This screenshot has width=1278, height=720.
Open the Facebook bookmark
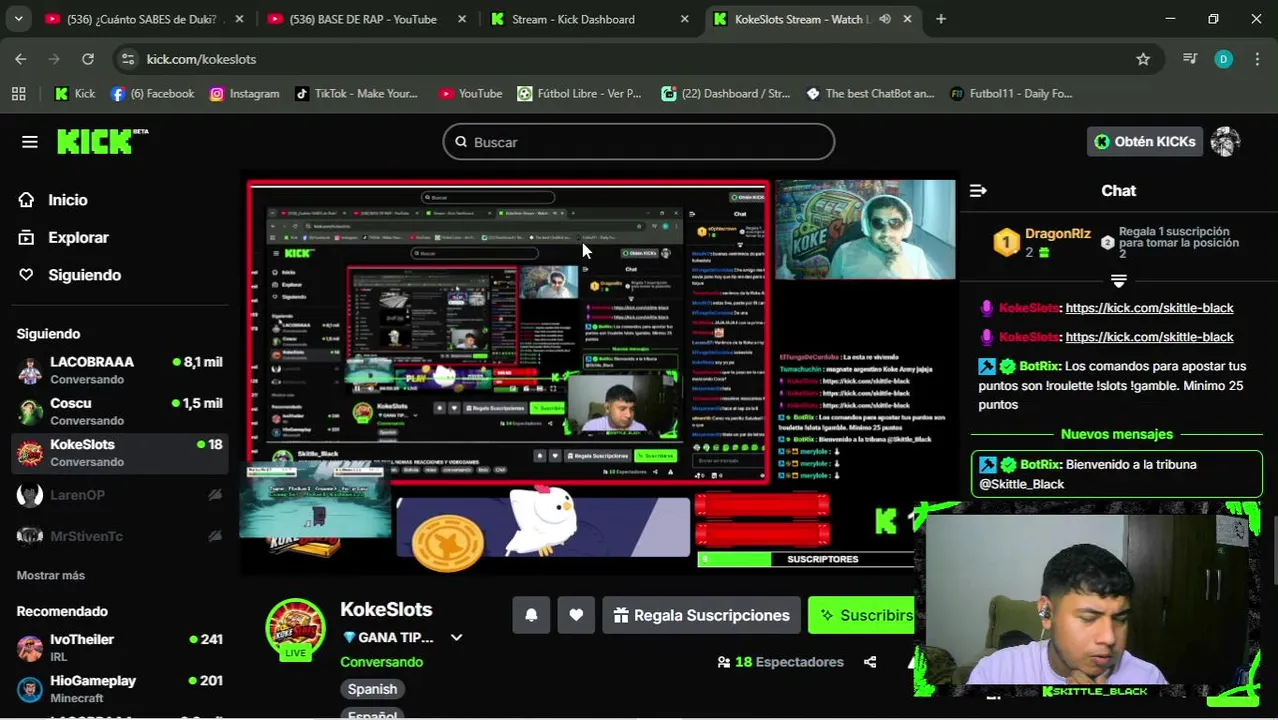point(152,93)
